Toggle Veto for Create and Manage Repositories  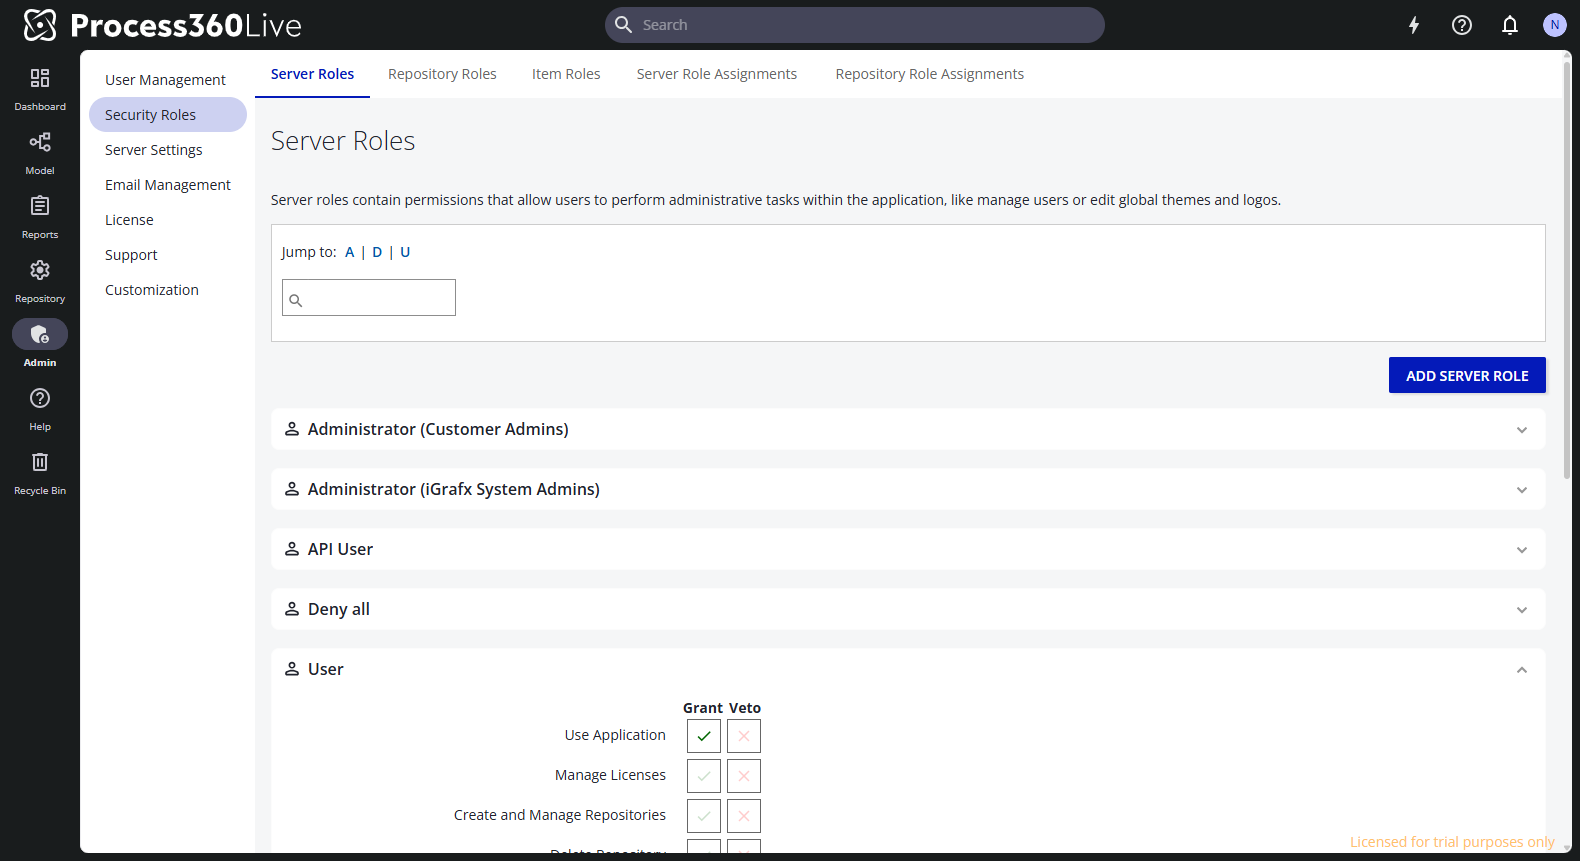click(744, 816)
